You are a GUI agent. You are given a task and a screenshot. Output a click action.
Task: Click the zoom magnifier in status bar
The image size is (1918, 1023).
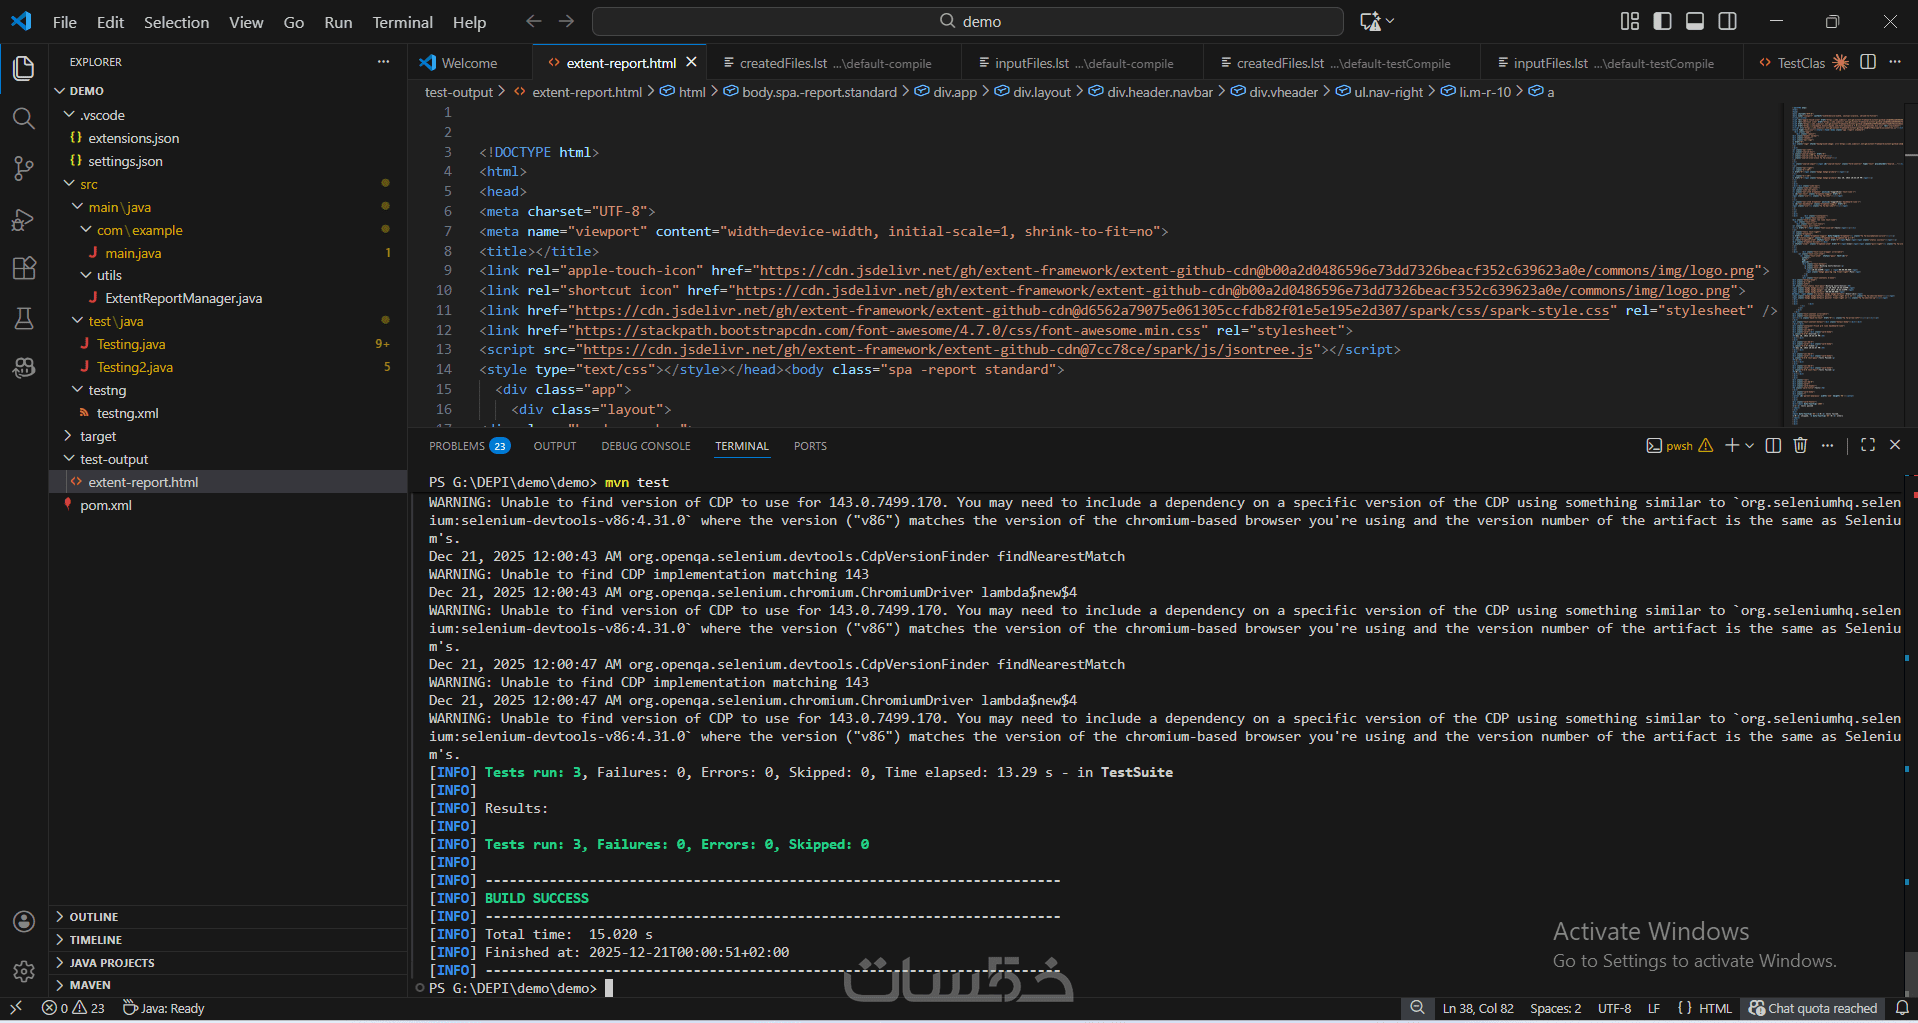[x=1417, y=1008]
